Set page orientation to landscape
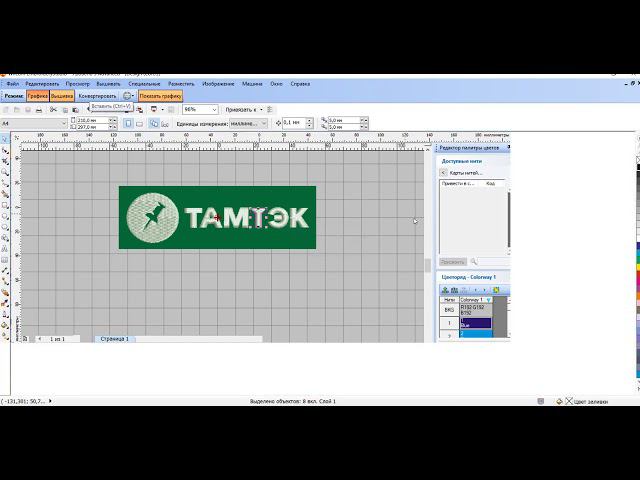This screenshot has height=480, width=640. pyautogui.click(x=139, y=123)
